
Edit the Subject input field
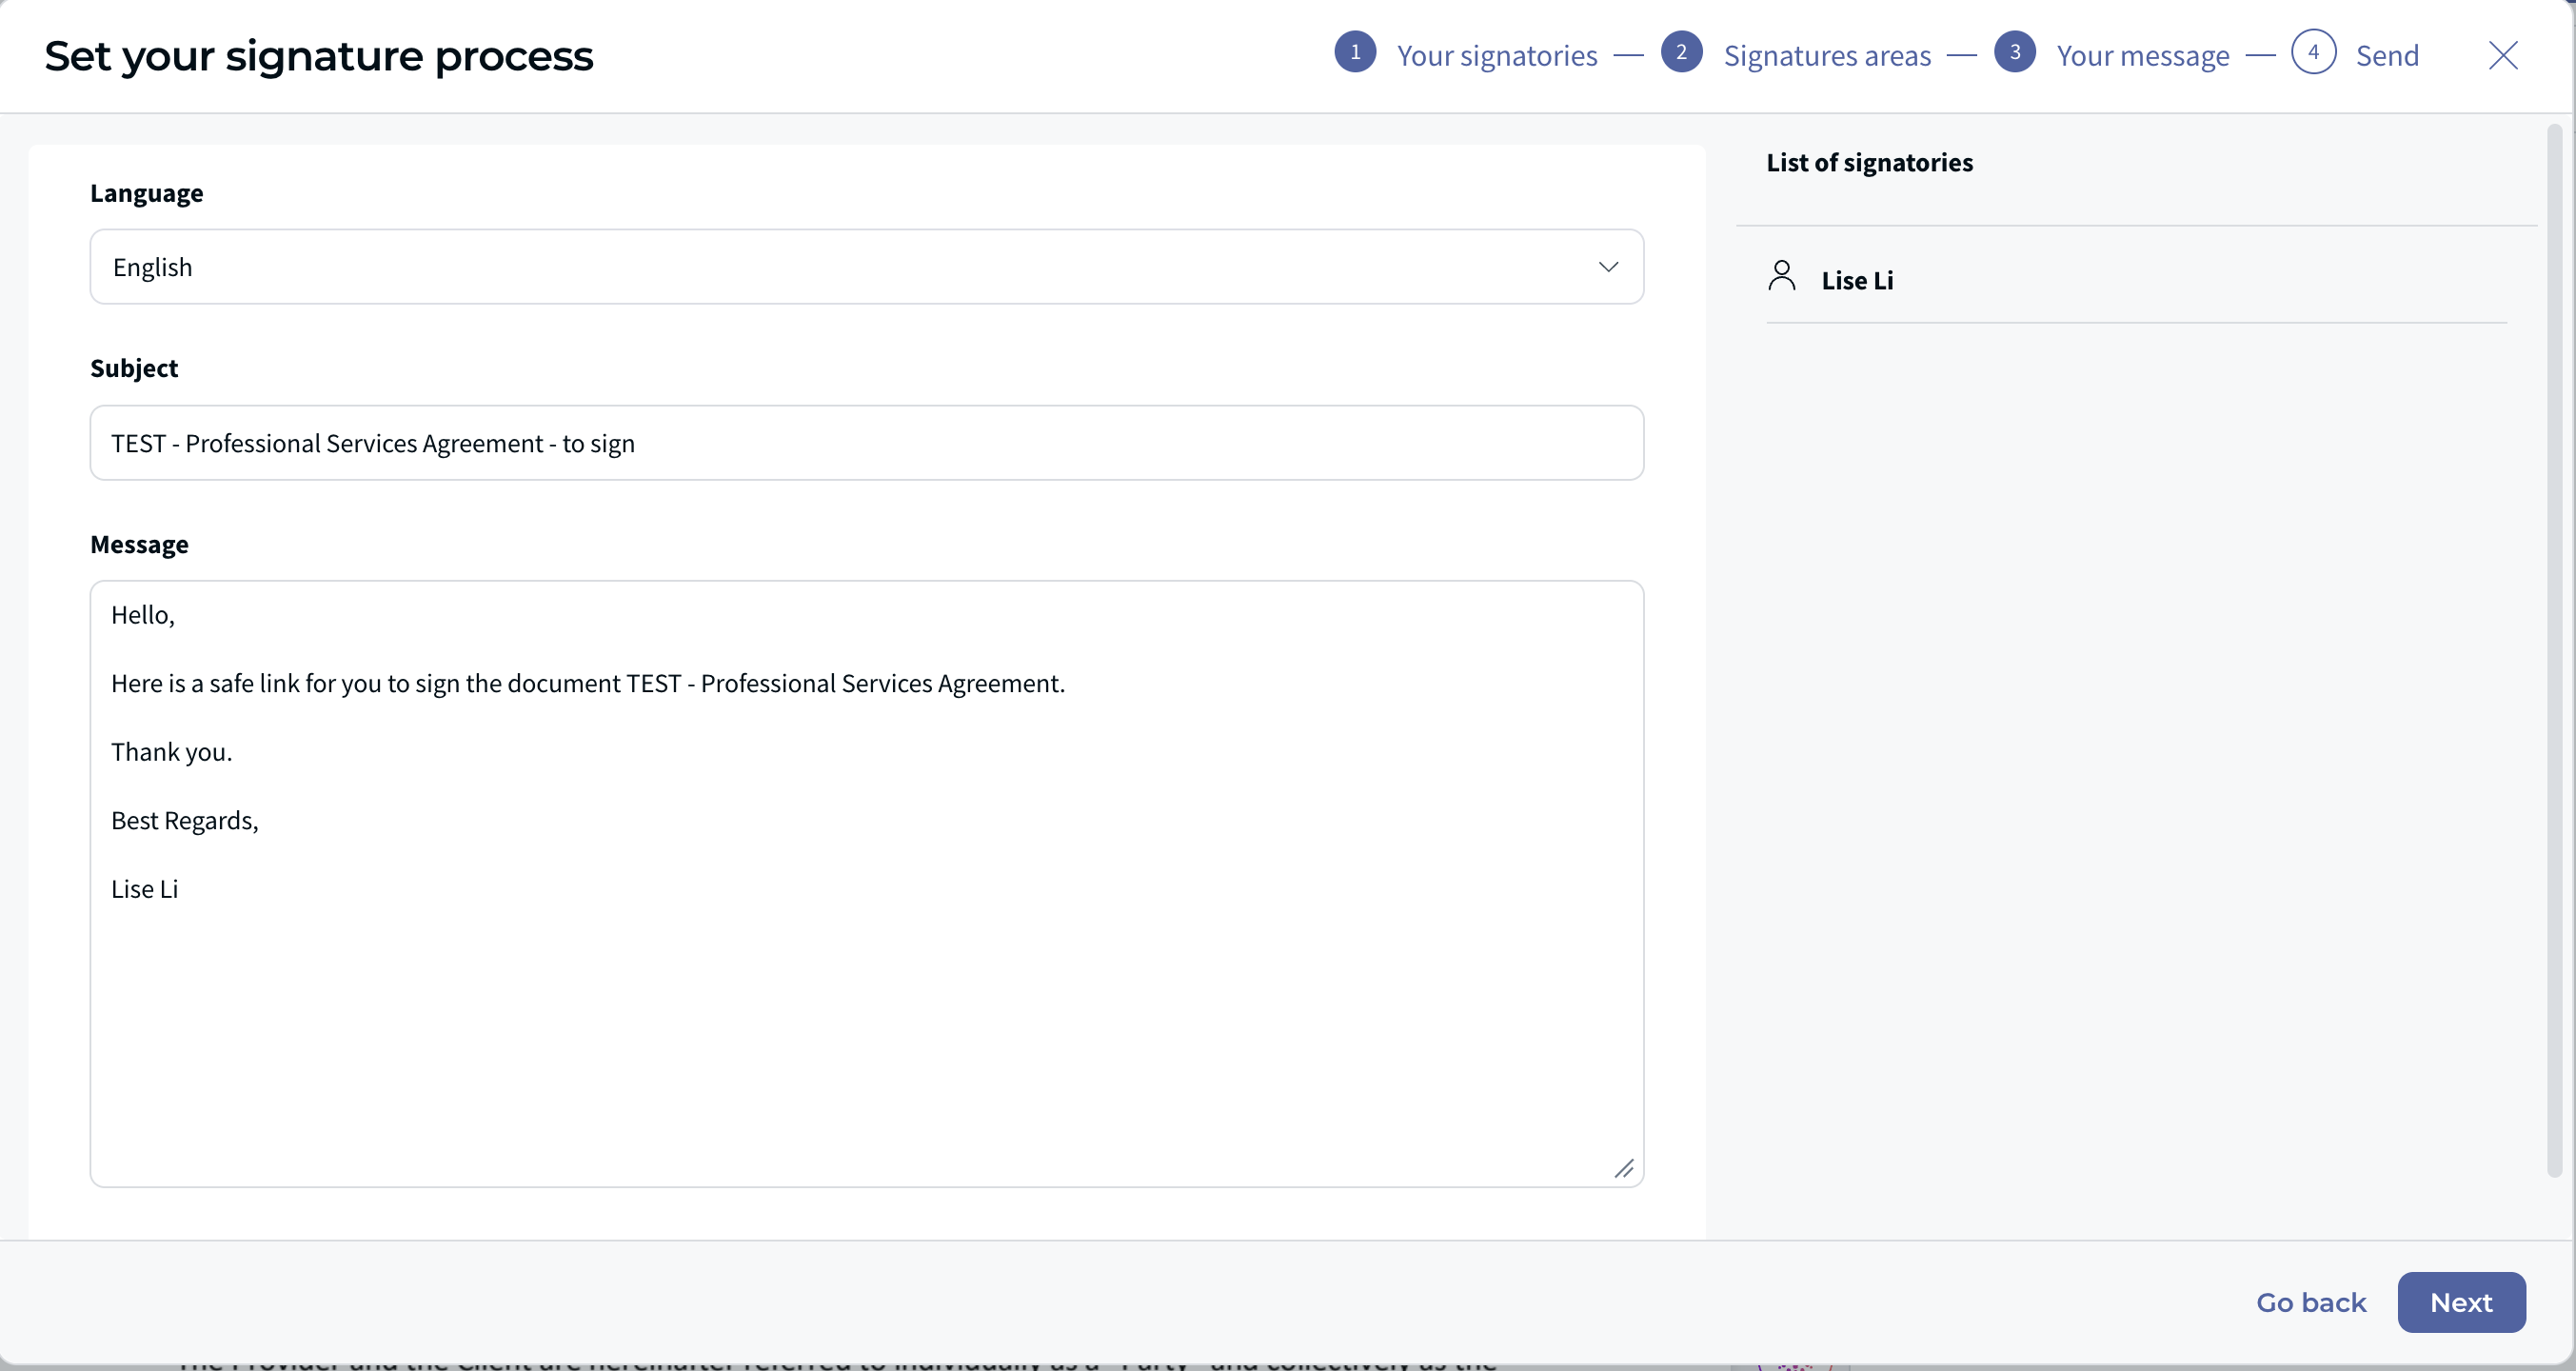[866, 443]
